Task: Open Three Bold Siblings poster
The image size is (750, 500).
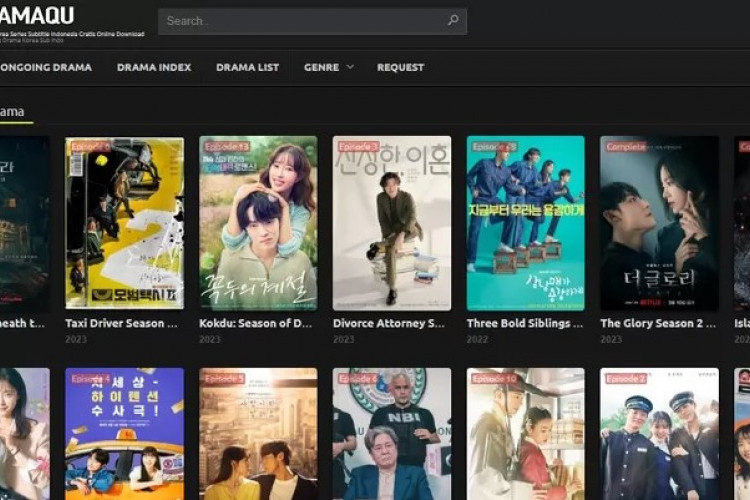Action: [x=526, y=223]
